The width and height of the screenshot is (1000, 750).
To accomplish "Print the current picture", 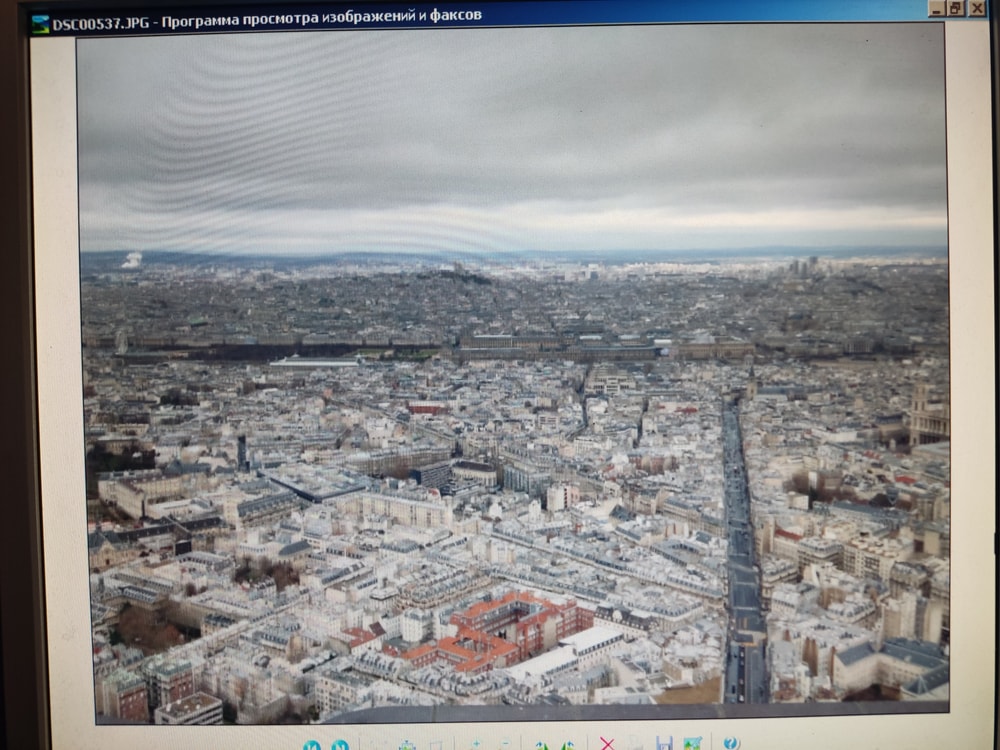I will click(x=635, y=745).
